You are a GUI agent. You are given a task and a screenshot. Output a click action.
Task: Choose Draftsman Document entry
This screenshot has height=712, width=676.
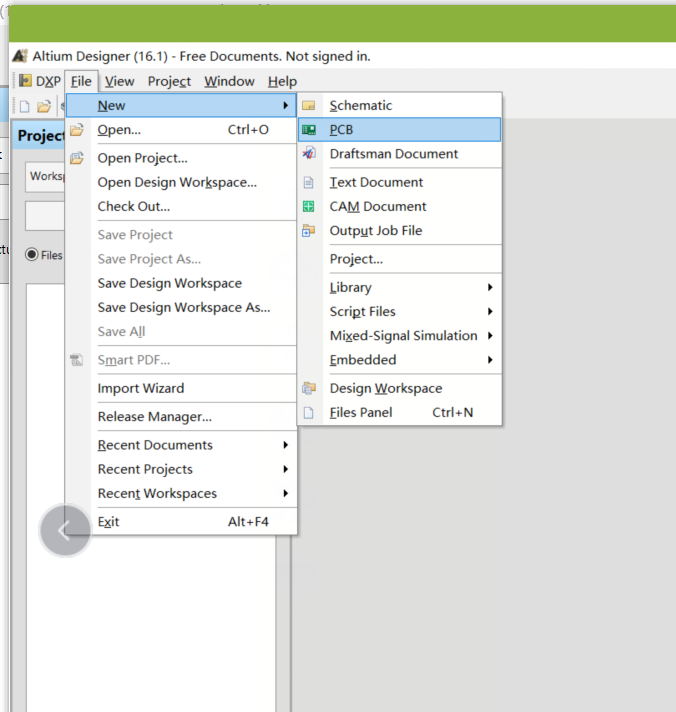400,154
